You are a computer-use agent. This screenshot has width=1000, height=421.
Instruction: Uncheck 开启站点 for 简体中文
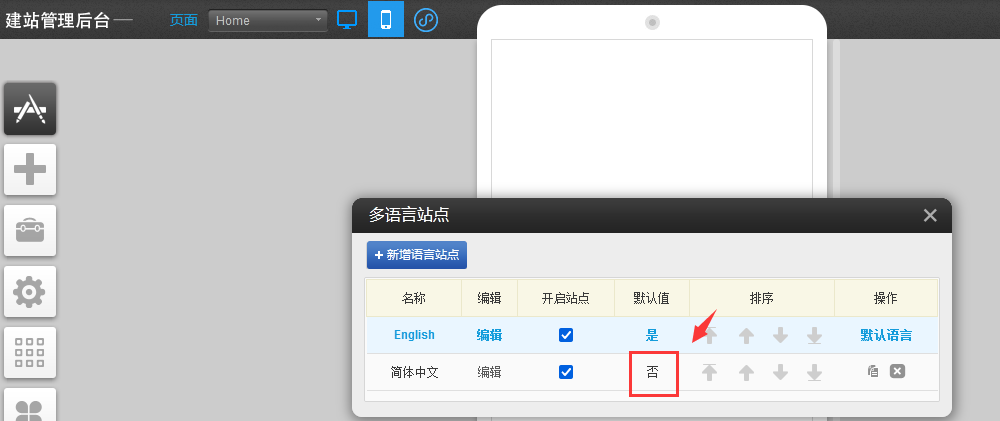click(x=566, y=372)
